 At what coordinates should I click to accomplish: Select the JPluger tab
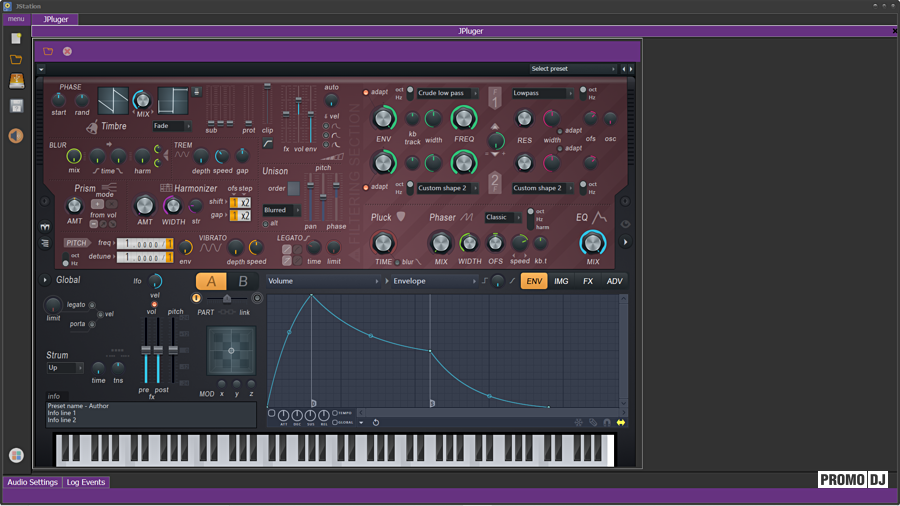pyautogui.click(x=56, y=19)
